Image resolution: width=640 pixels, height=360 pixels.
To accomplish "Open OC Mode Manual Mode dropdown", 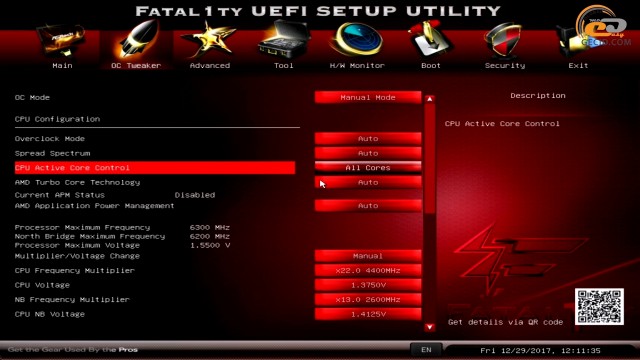I will [368, 97].
